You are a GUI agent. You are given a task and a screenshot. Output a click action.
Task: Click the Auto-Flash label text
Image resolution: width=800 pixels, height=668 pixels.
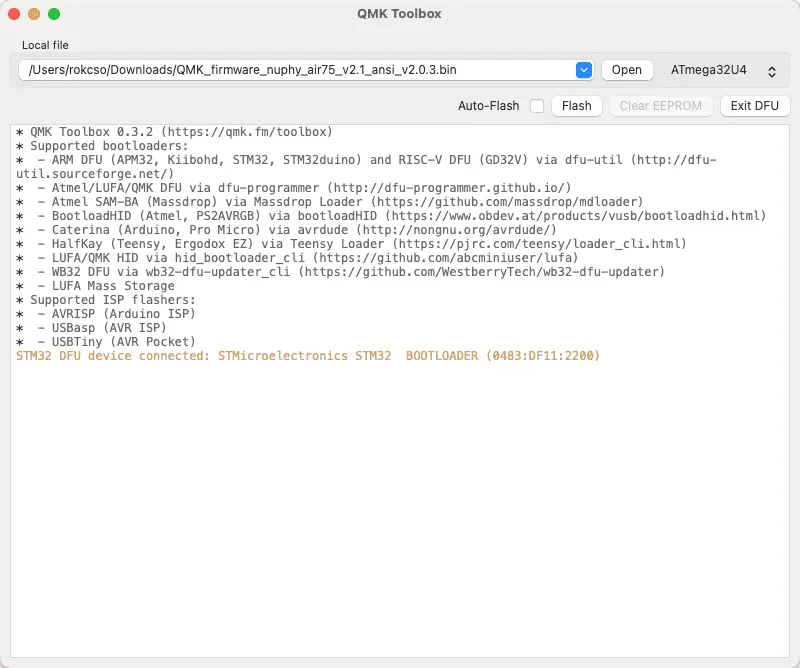(488, 106)
